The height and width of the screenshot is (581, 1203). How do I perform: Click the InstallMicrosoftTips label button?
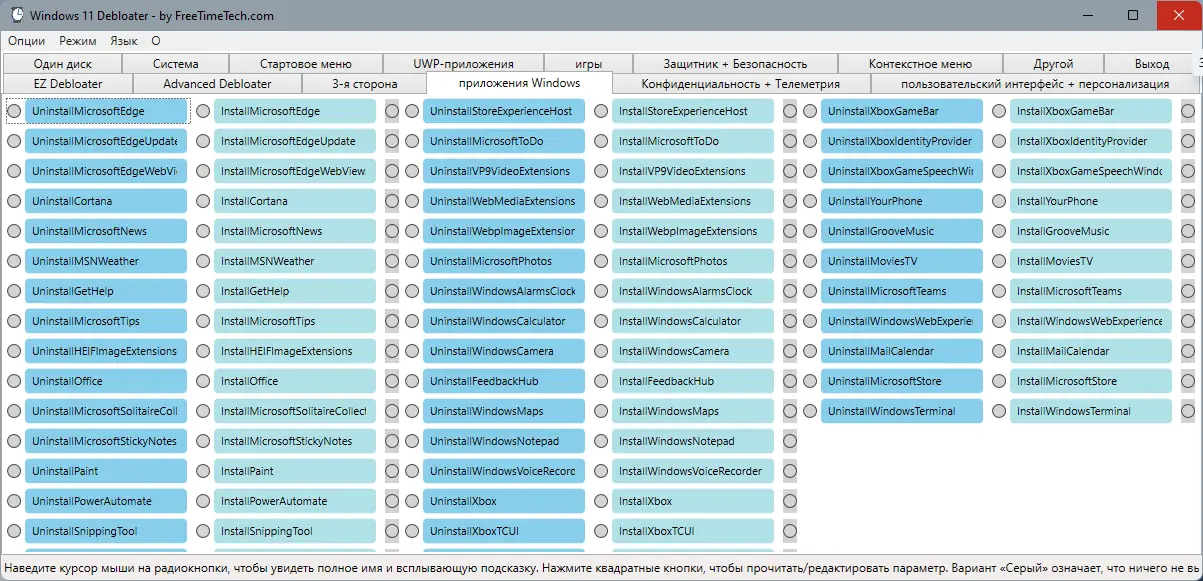click(x=295, y=321)
